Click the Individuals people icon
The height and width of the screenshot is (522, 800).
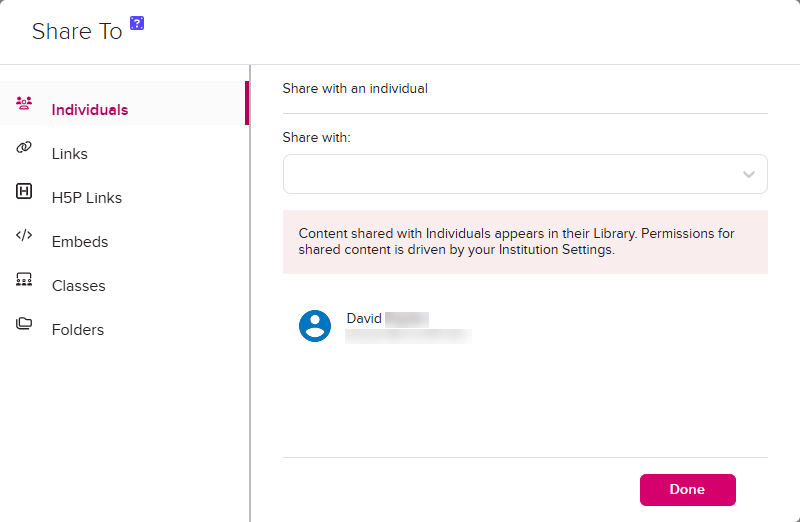pyautogui.click(x=25, y=103)
